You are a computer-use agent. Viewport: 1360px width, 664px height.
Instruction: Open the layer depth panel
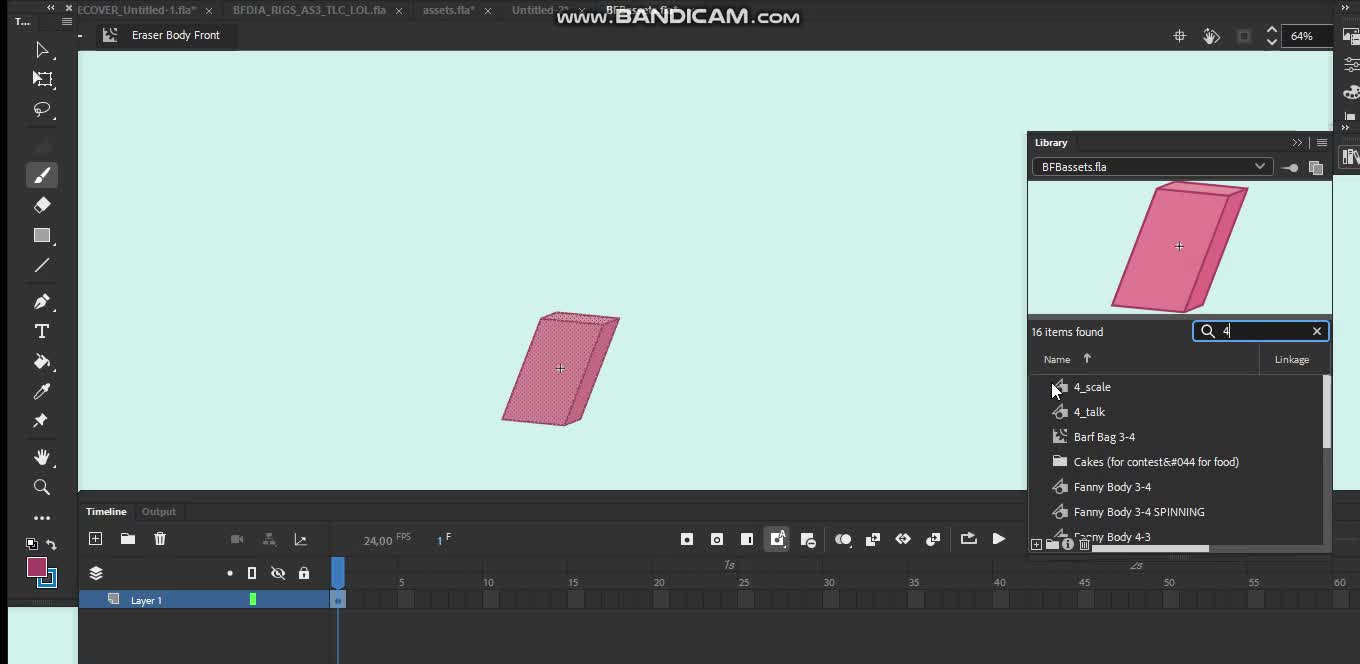(x=301, y=539)
